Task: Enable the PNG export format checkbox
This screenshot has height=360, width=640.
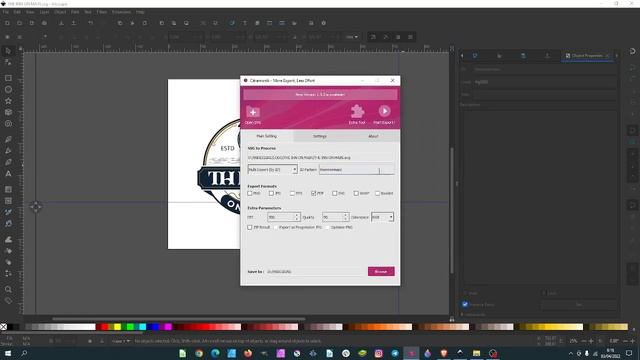Action: coord(250,193)
